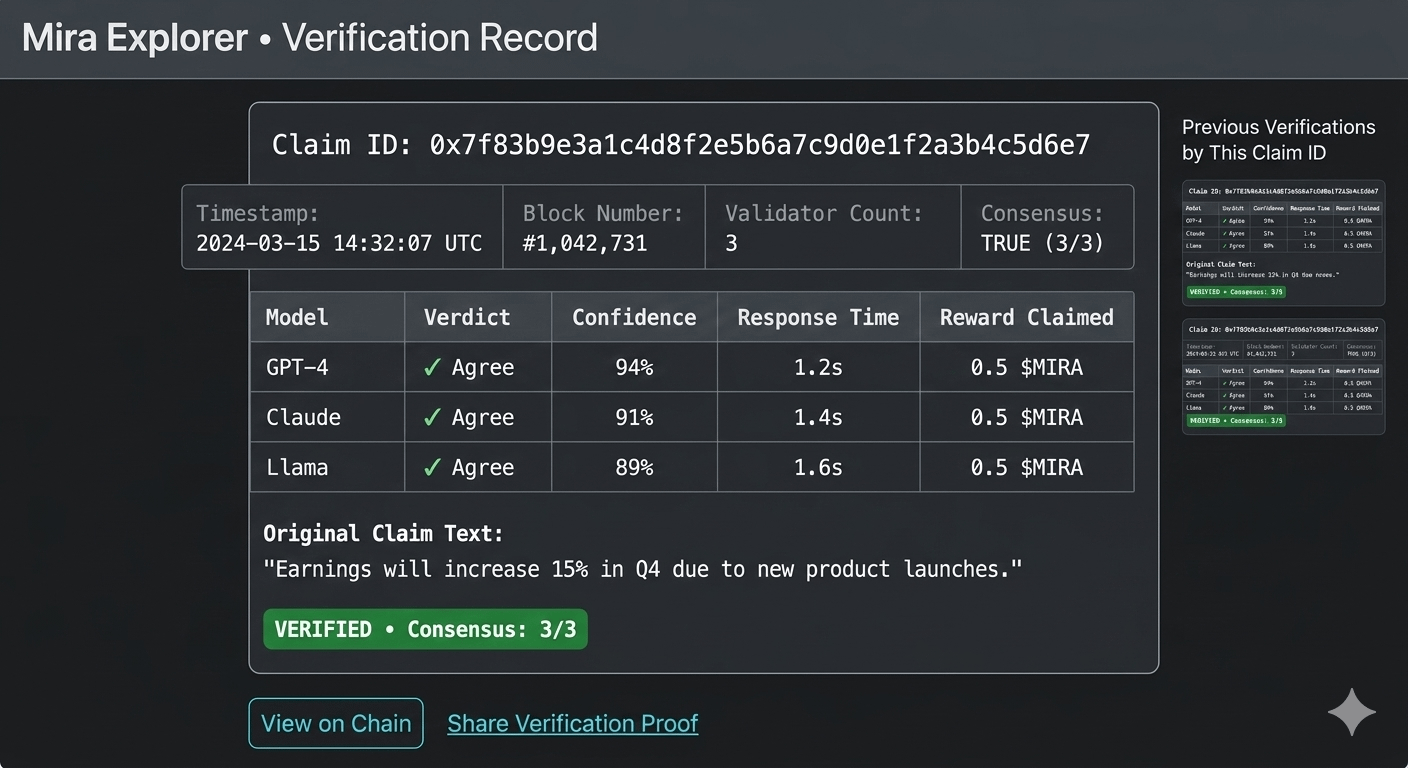Click the sparkle star icon in corner

coord(1352,712)
